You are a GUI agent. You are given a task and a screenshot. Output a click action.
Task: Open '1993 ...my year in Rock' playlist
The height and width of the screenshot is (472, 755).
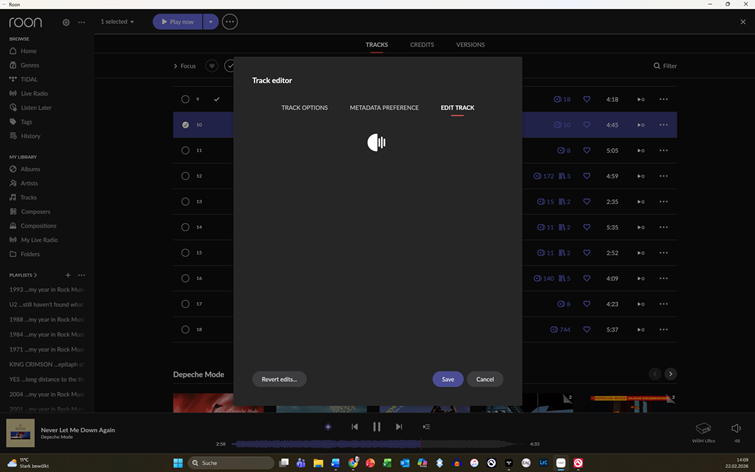tap(46, 289)
